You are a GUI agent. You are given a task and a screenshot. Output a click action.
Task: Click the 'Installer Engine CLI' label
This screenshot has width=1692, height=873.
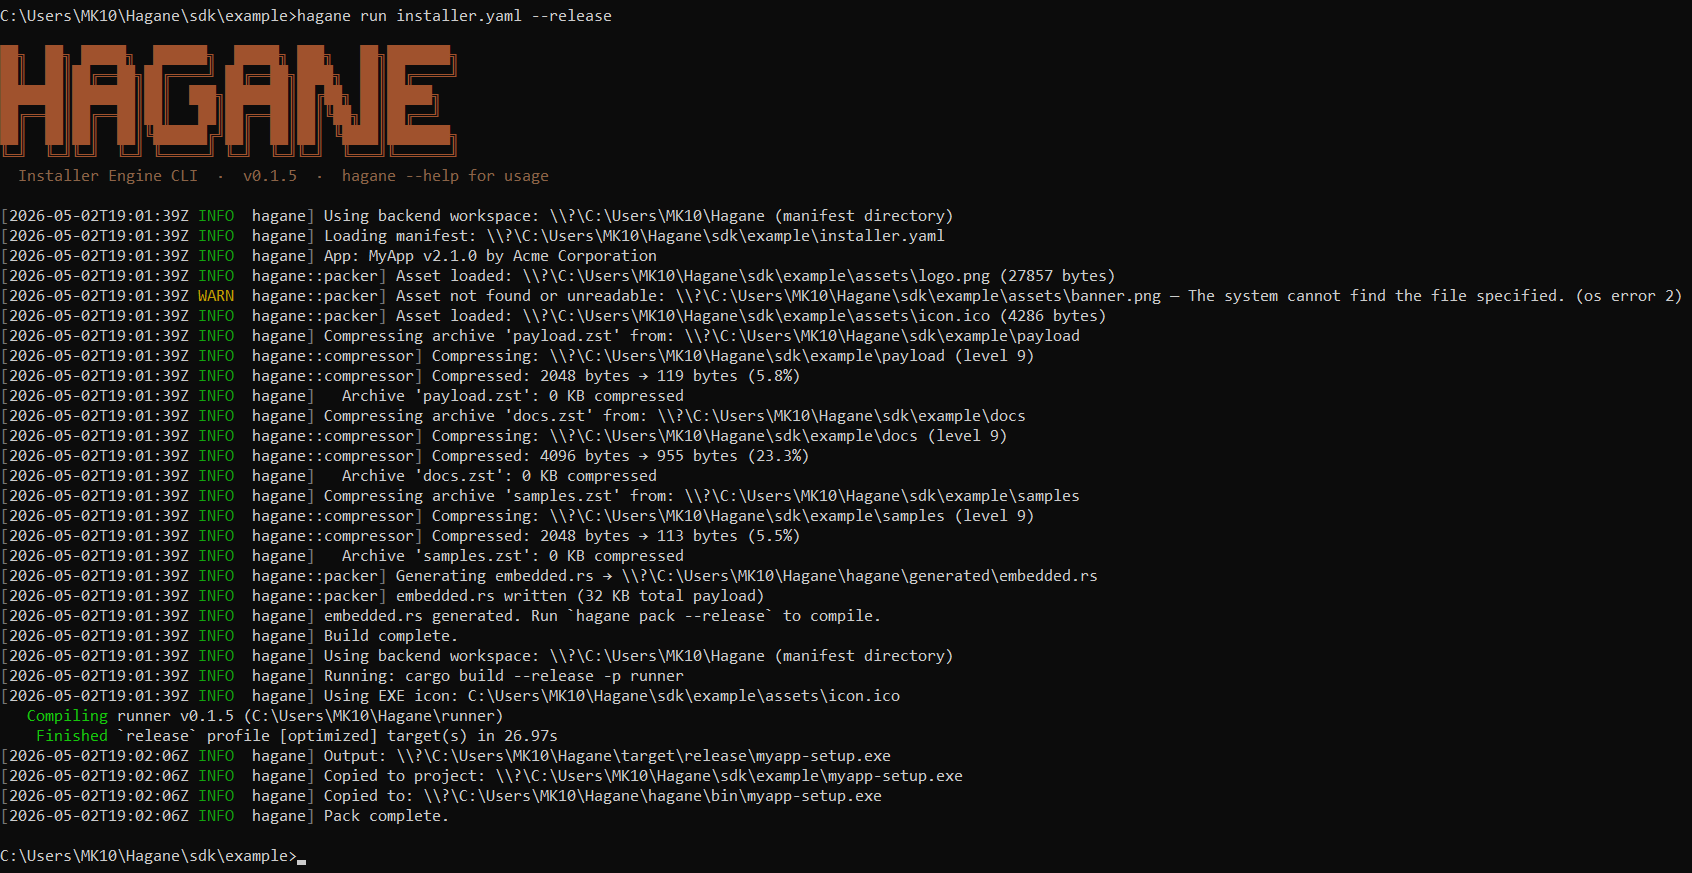coord(108,176)
